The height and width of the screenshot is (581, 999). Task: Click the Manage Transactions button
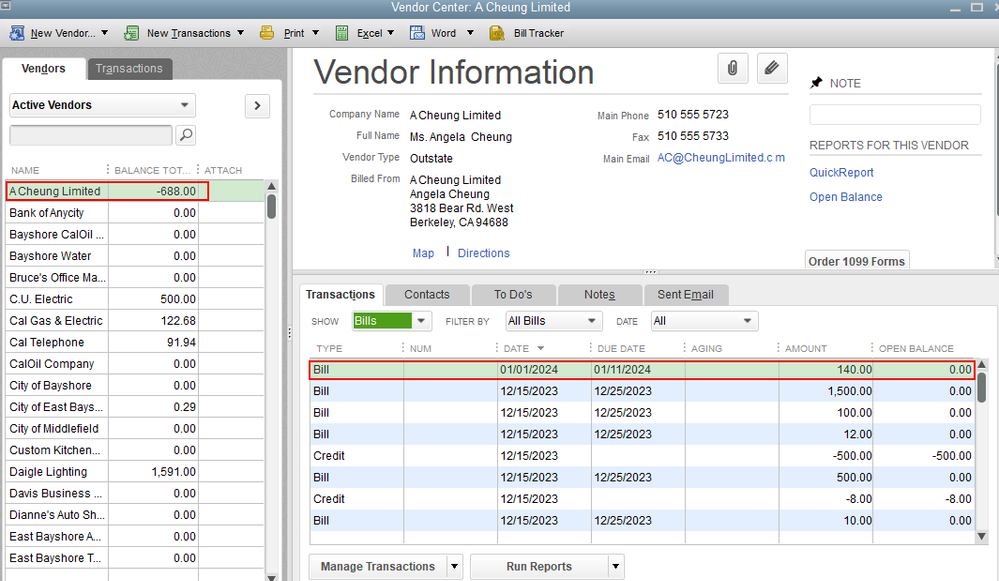click(378, 566)
